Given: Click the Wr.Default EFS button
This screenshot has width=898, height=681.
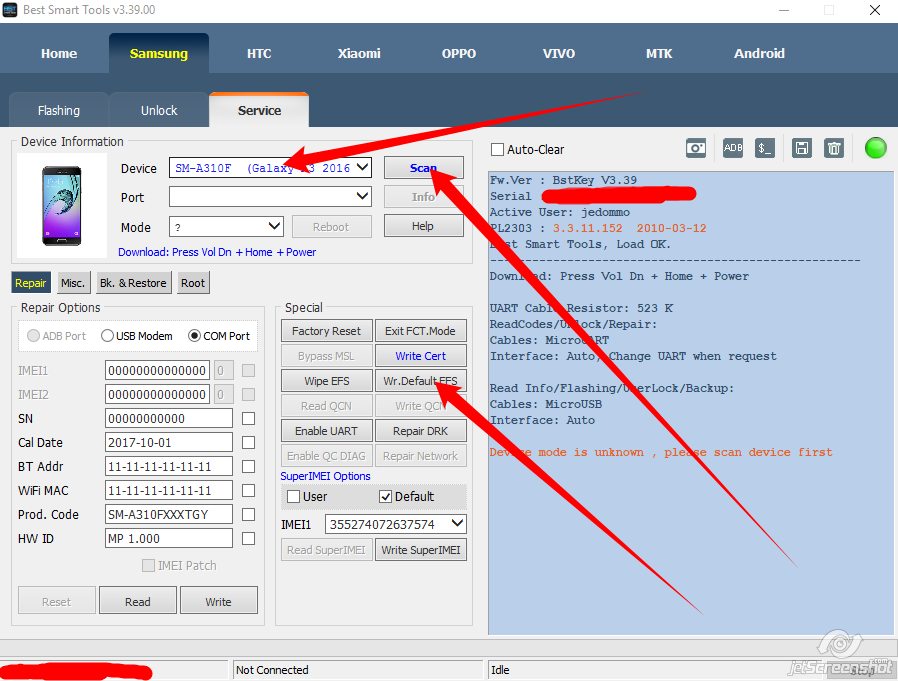Looking at the screenshot, I should 420,381.
